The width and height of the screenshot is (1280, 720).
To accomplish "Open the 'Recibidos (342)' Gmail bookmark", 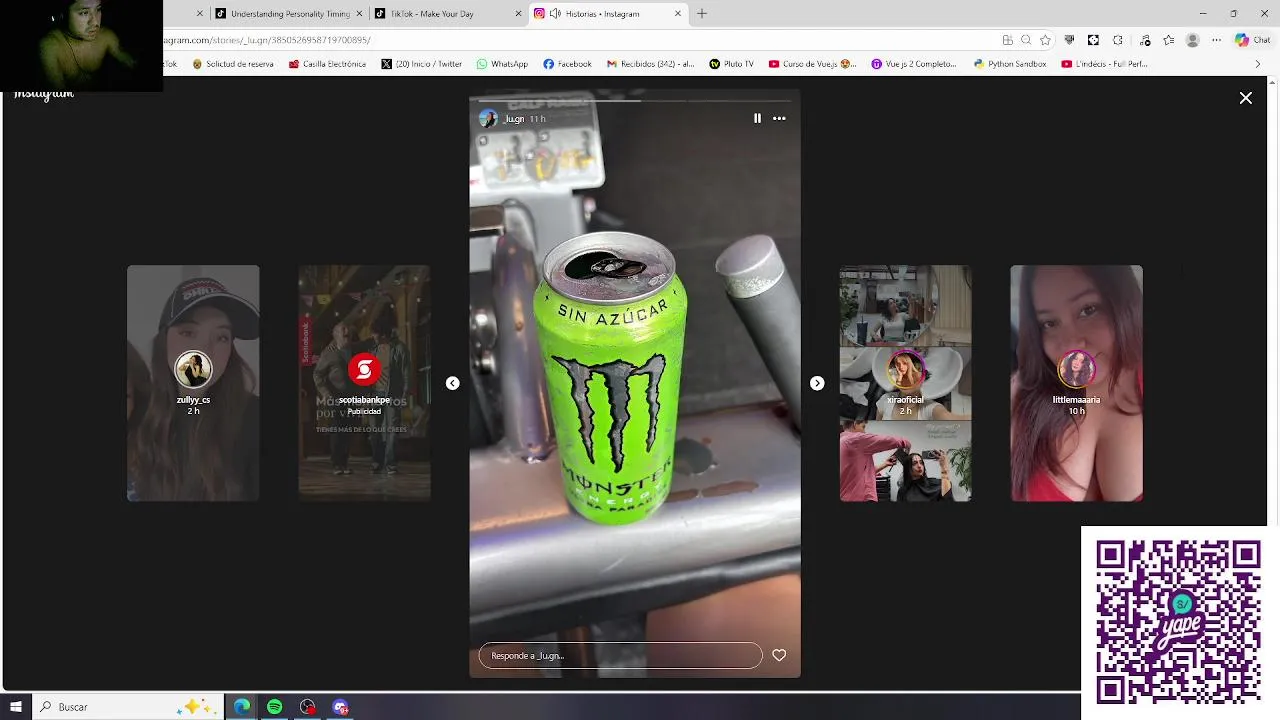I will [650, 64].
